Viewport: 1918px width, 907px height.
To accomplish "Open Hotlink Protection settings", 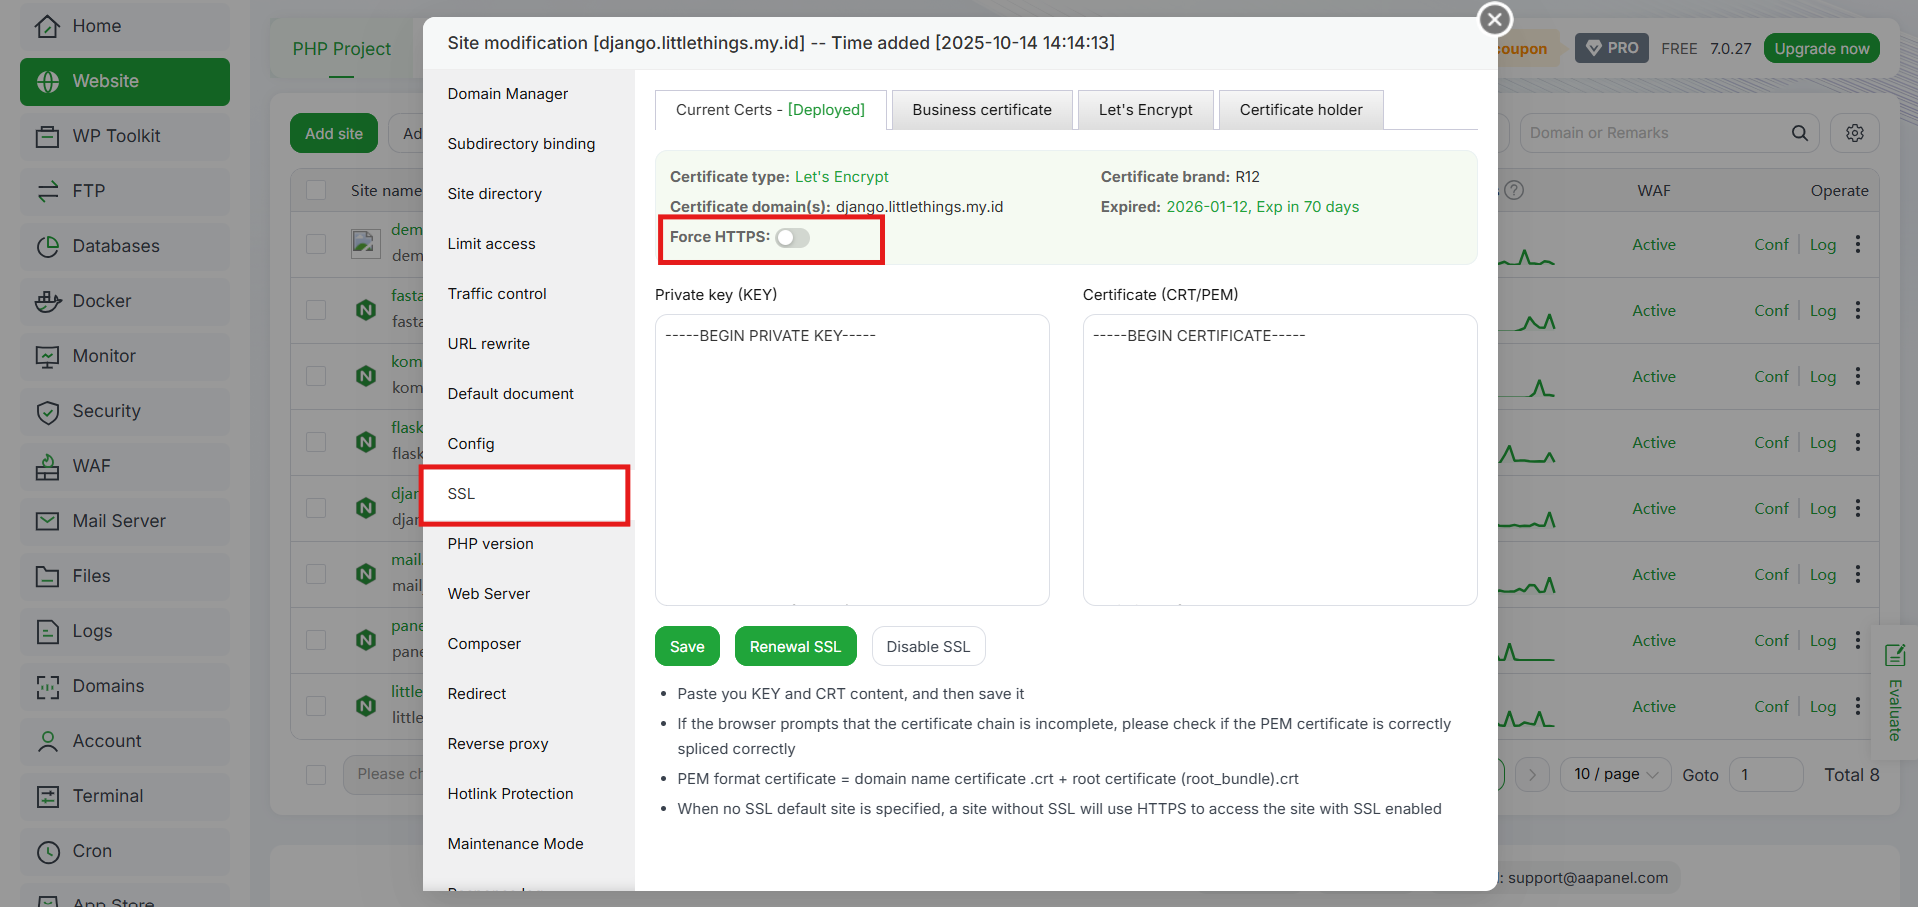I will (x=528, y=794).
